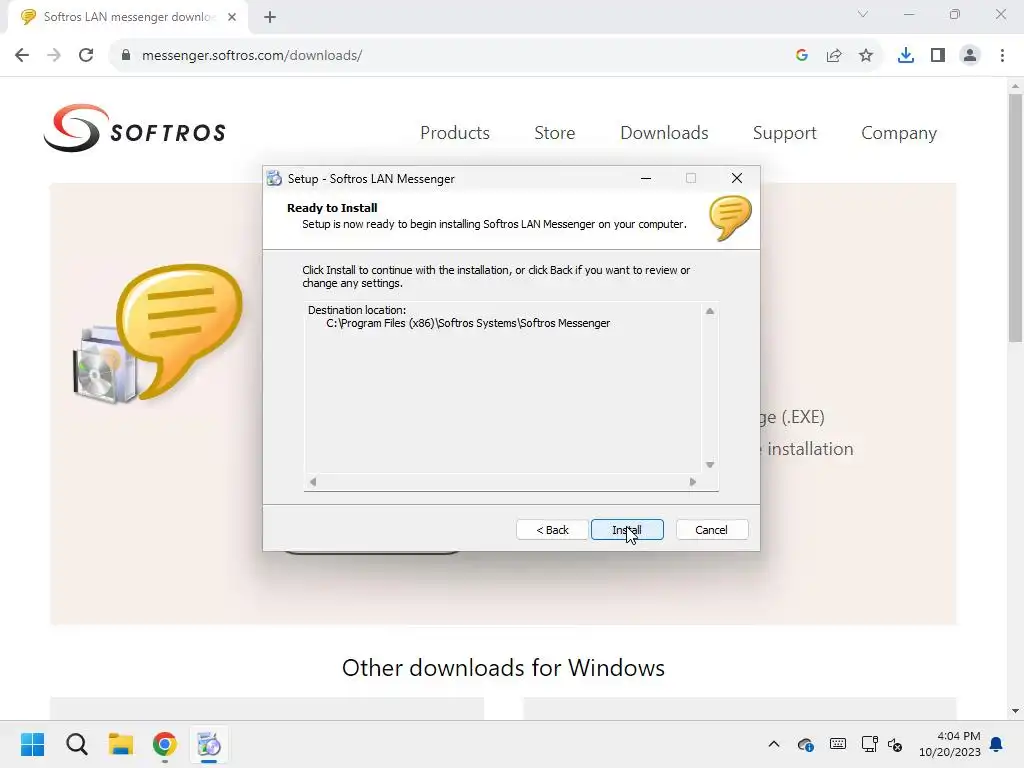Click the Install button in setup dialog
Screen dimensions: 1024x768
pyautogui.click(x=627, y=530)
